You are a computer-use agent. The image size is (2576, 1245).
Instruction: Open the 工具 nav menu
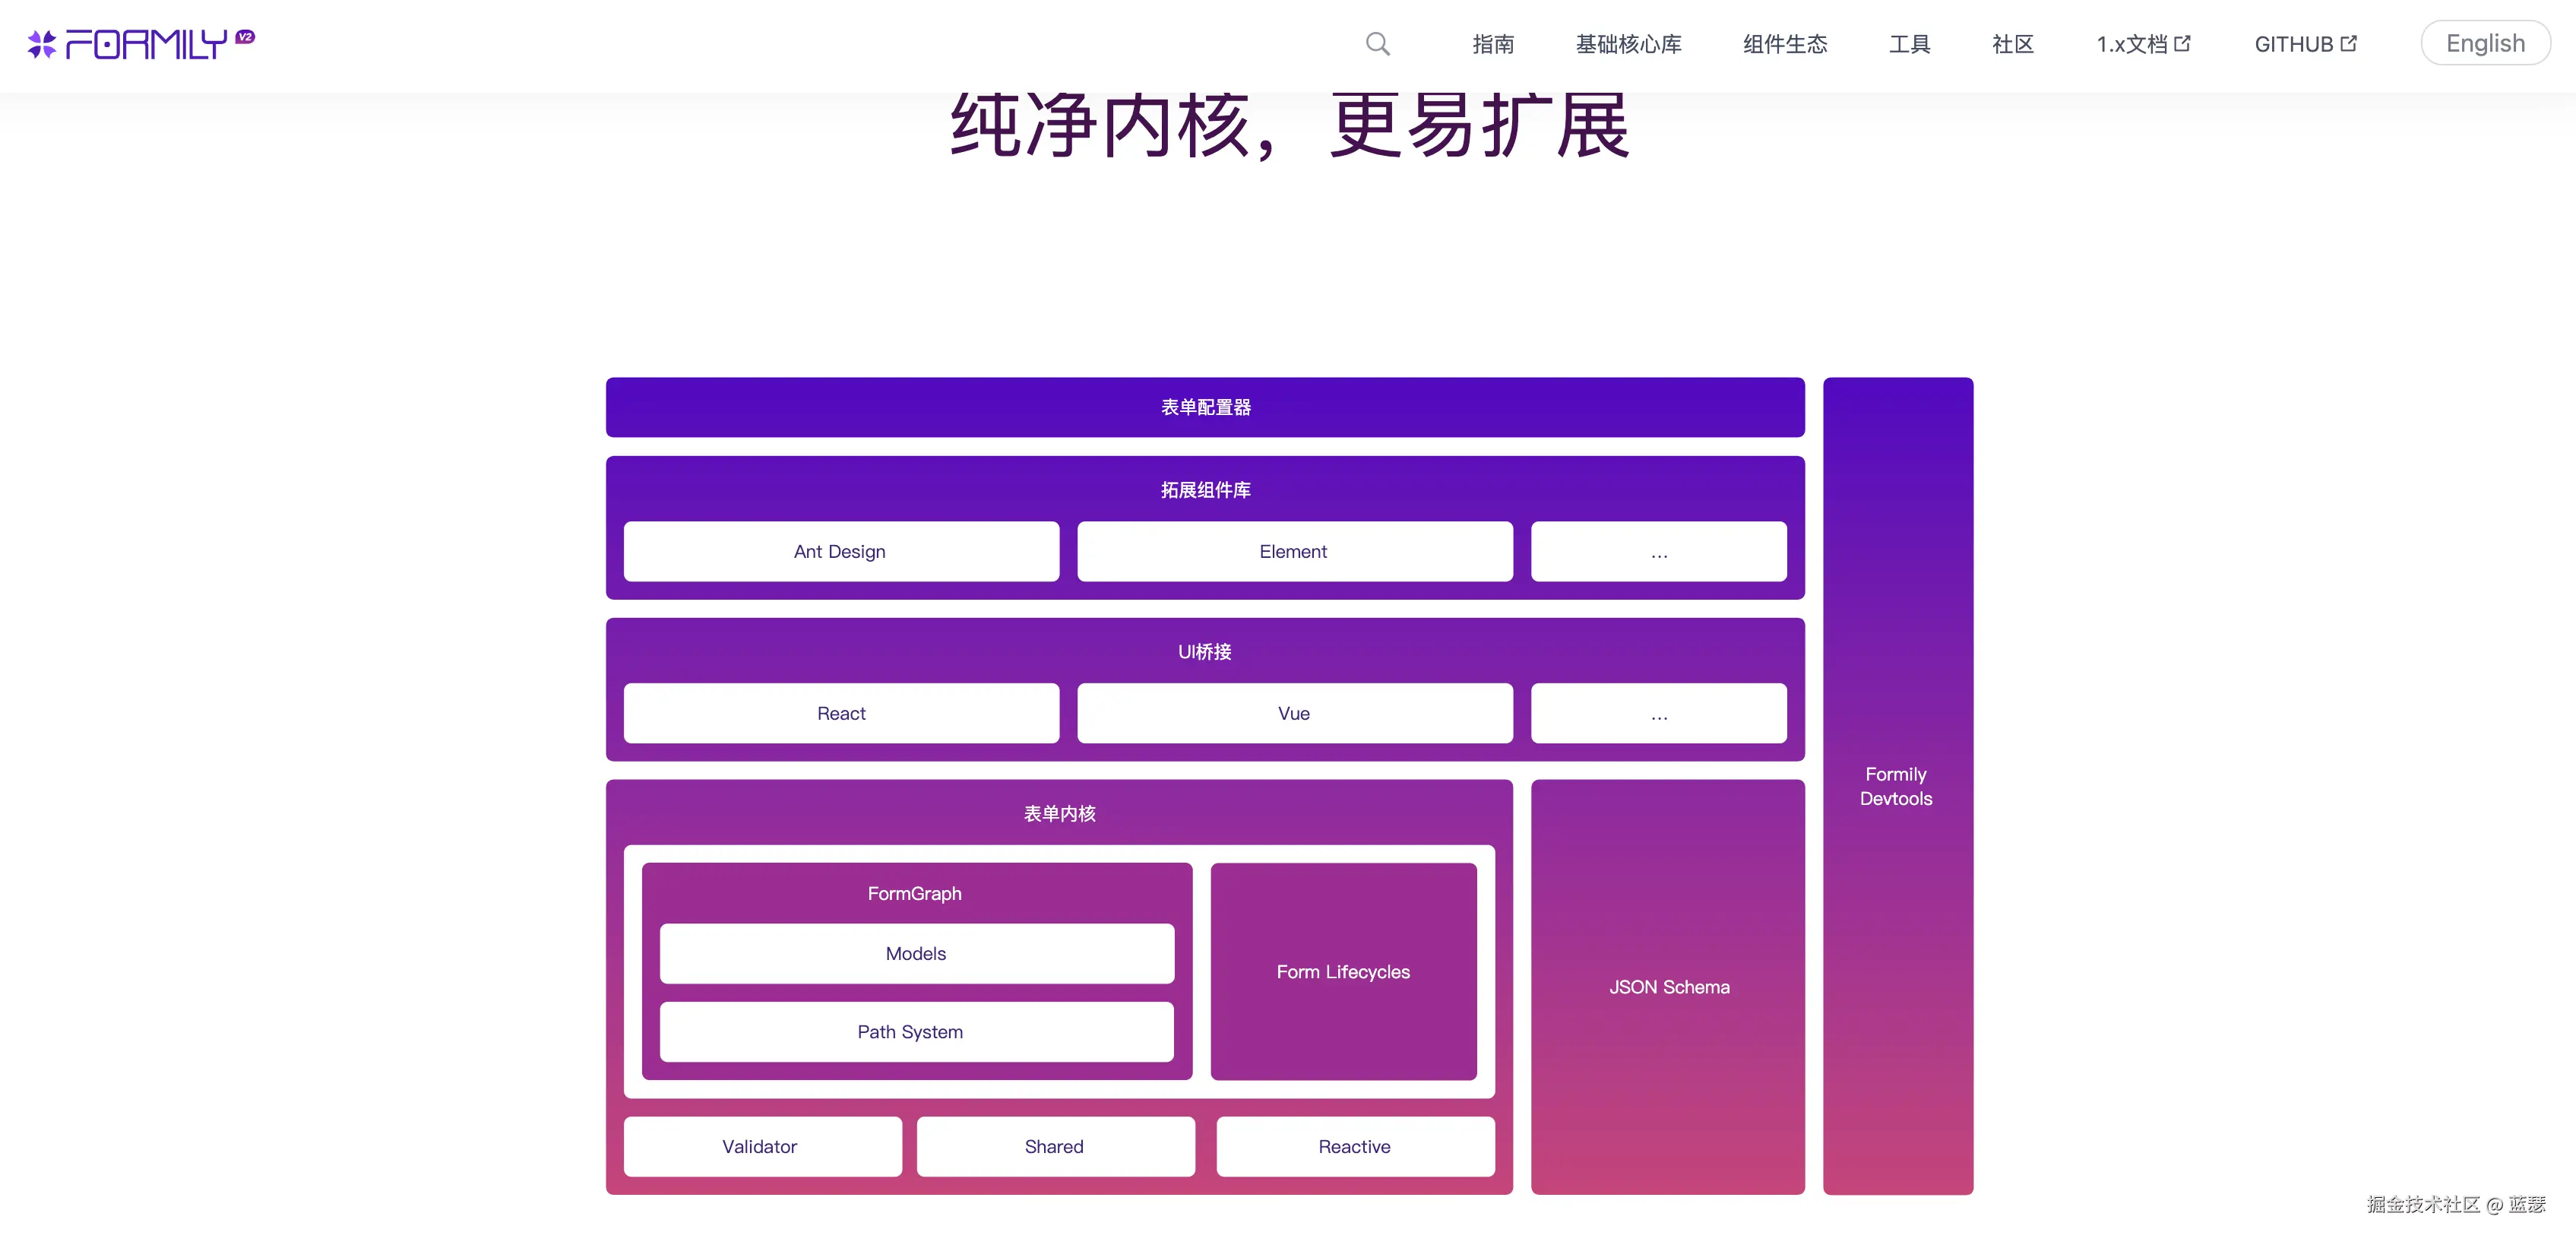(x=1909, y=44)
